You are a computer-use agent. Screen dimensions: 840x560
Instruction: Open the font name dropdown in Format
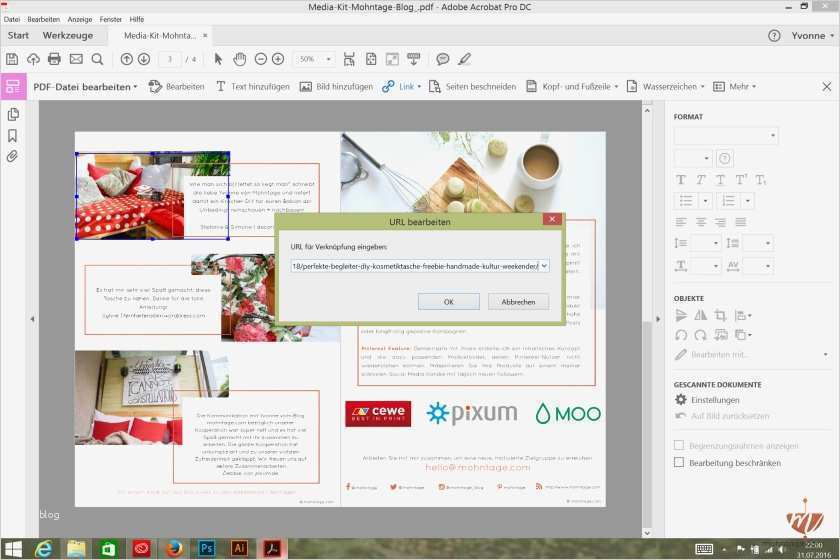click(x=726, y=136)
